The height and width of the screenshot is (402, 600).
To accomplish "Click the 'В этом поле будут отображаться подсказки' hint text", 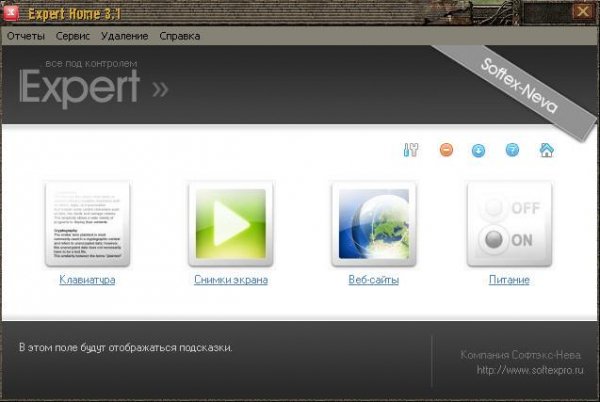I will coord(126,347).
